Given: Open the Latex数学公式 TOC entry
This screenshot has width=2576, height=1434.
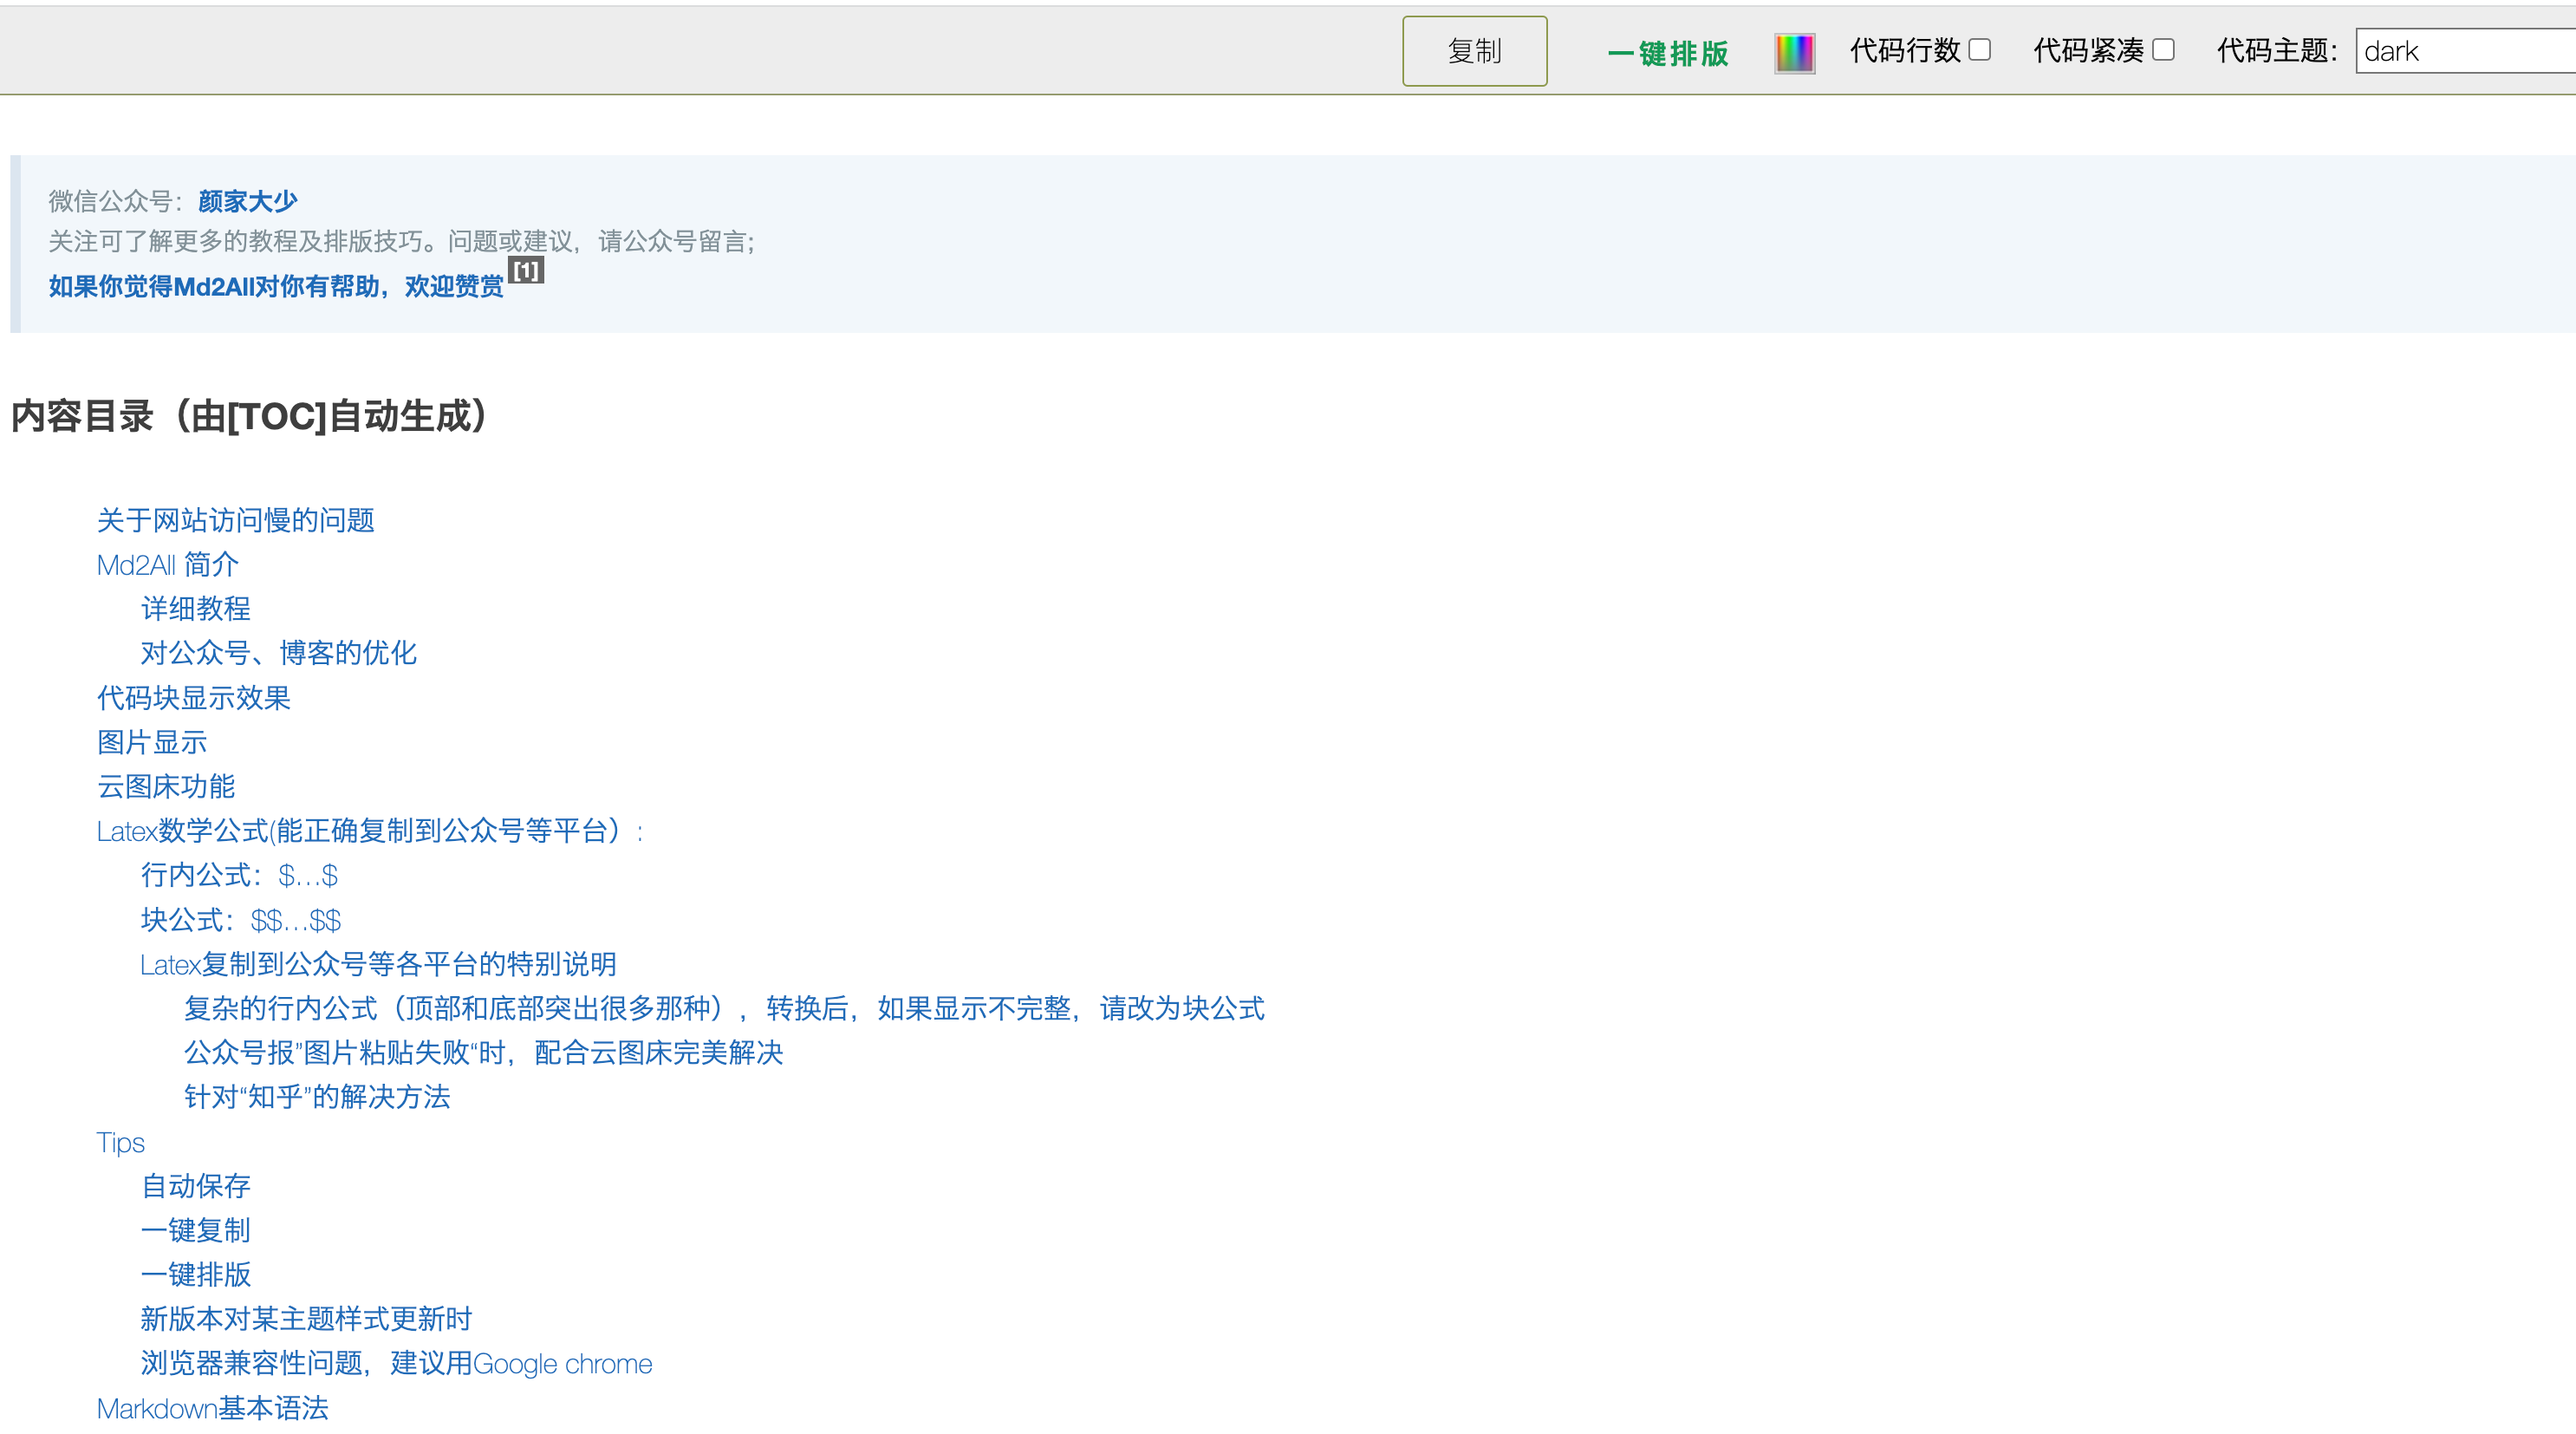Looking at the screenshot, I should 369,831.
